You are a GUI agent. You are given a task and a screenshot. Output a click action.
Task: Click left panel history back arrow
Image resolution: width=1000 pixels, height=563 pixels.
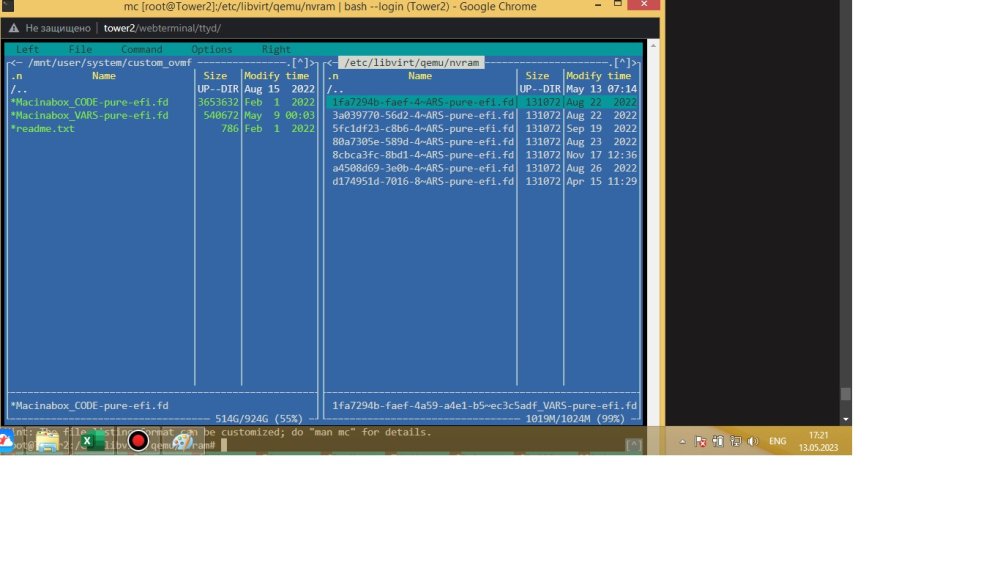click(x=12, y=62)
